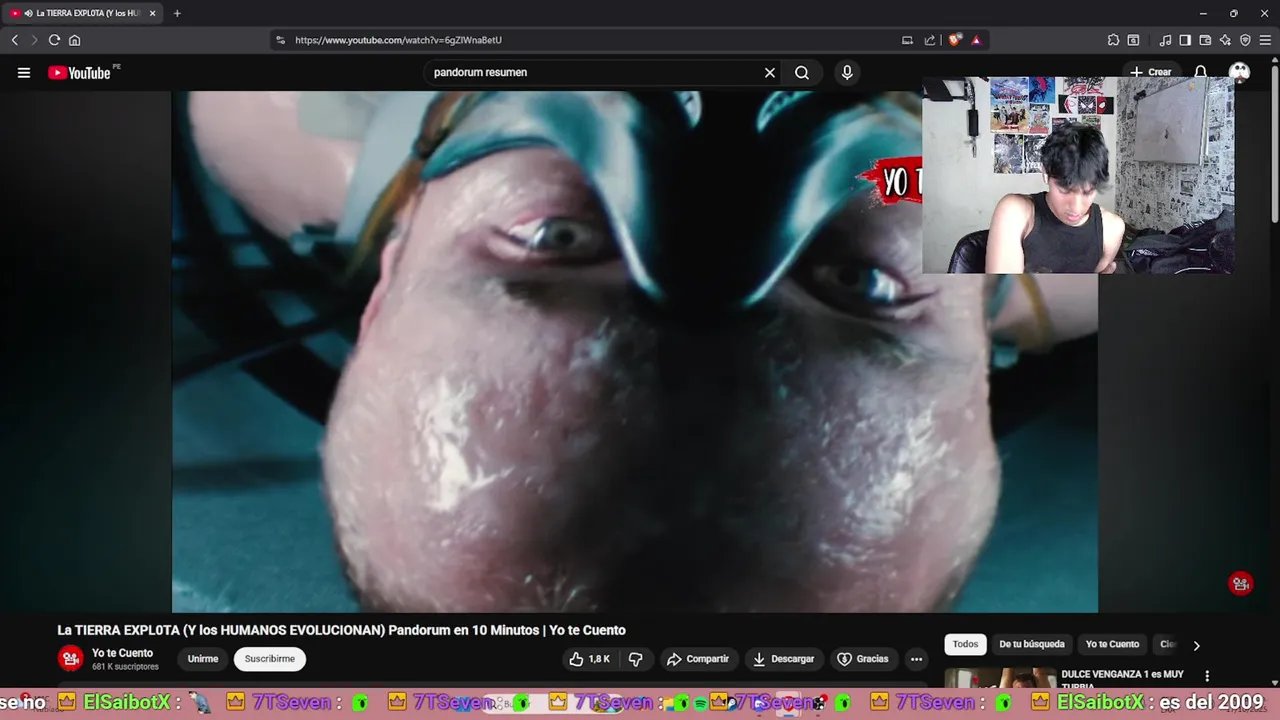Open Brave Shields lion icon
The image size is (1280, 720).
(955, 40)
